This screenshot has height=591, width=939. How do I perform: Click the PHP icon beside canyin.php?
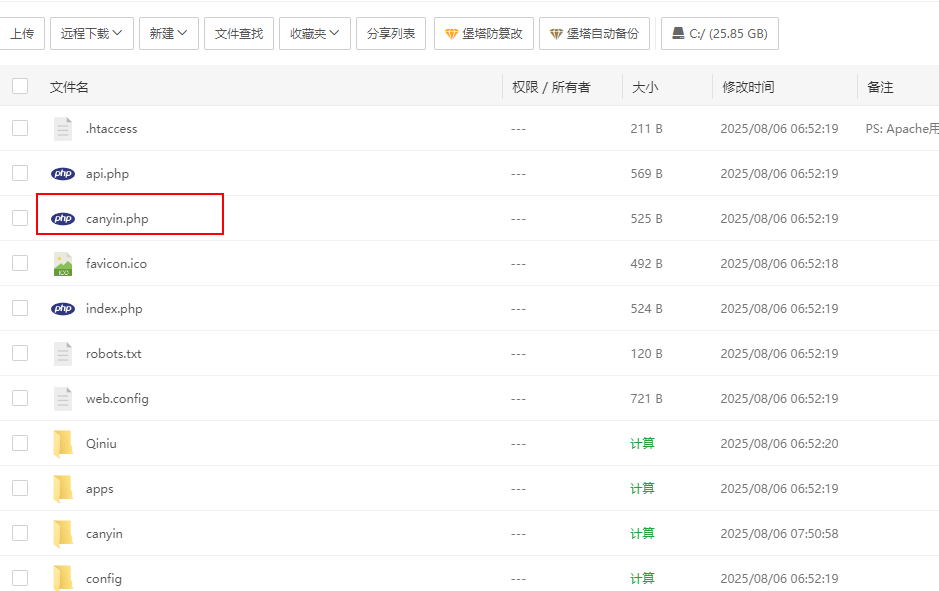tap(63, 219)
